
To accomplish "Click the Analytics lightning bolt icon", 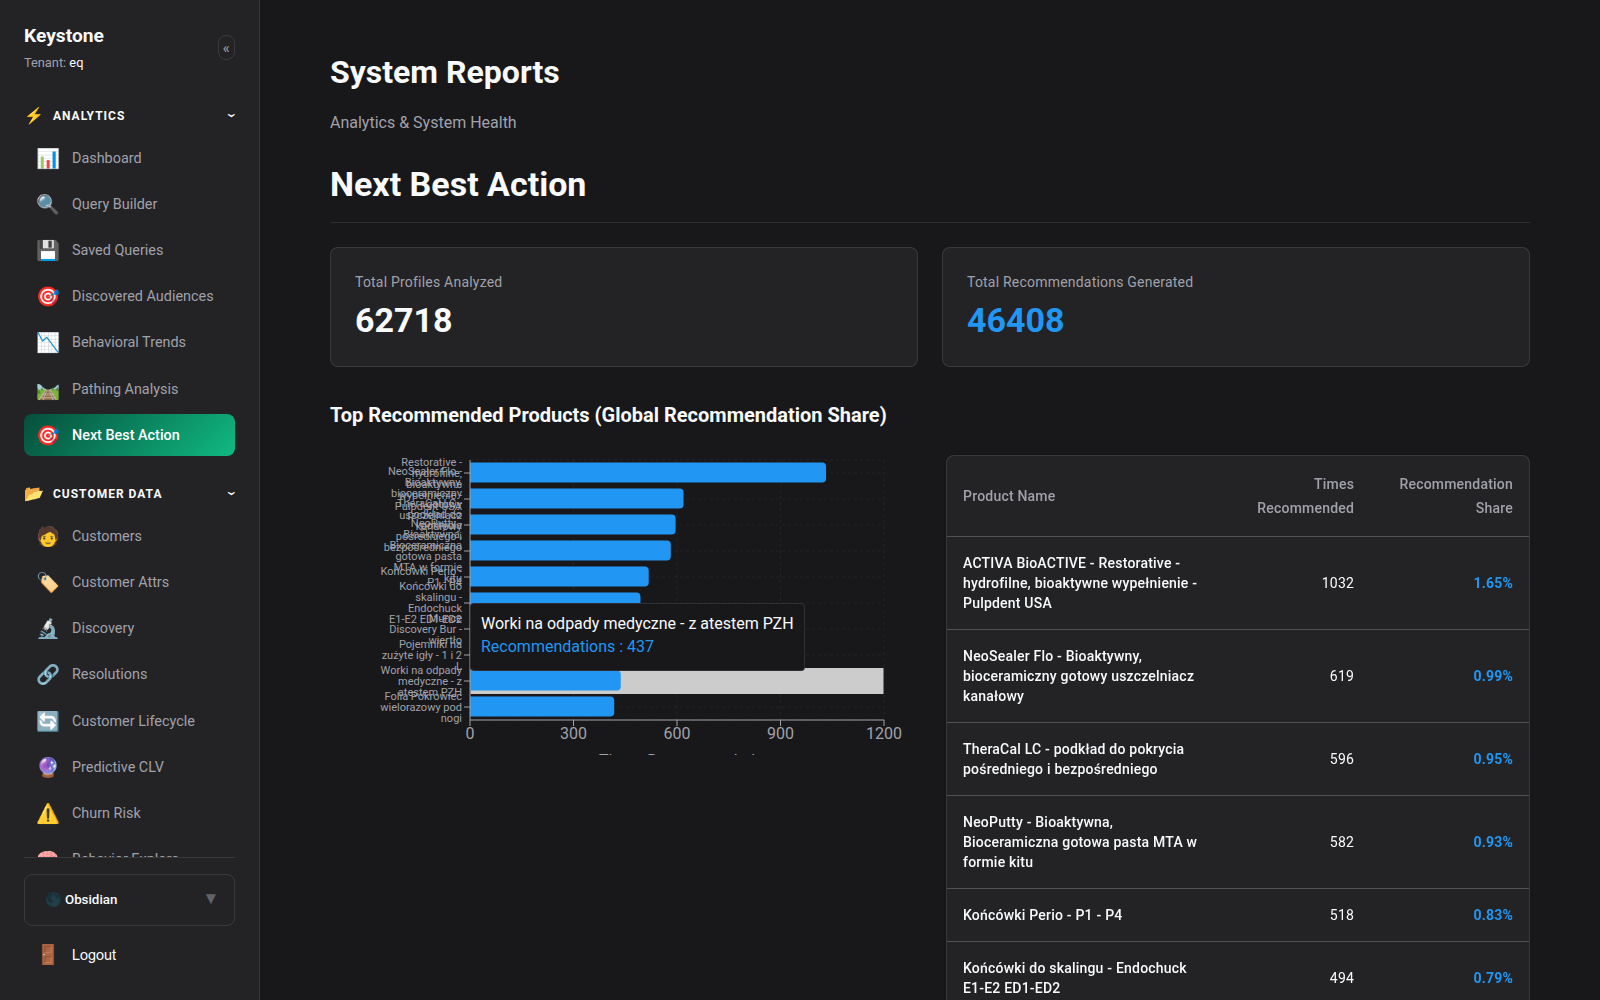I will [x=34, y=116].
